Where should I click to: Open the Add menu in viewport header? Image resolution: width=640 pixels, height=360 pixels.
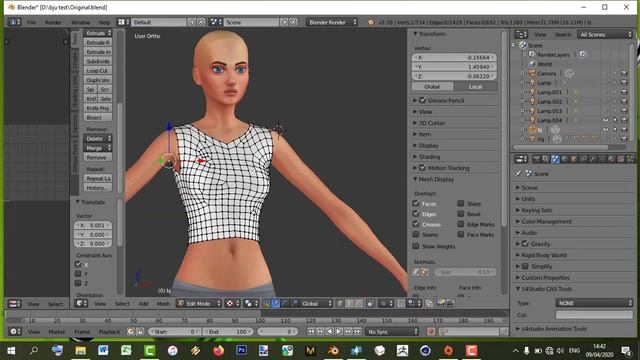tap(143, 303)
